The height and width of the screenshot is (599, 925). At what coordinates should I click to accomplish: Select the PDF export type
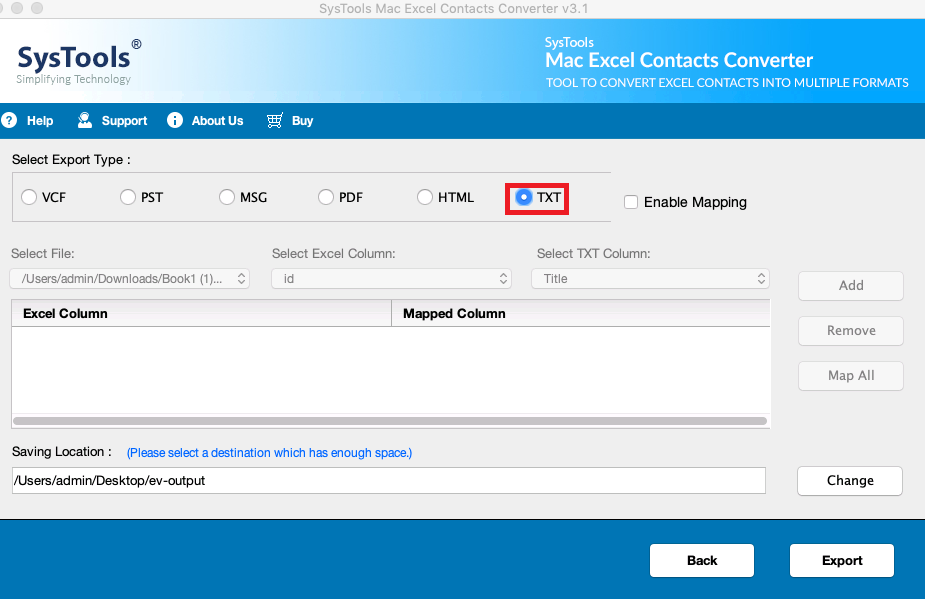[325, 197]
